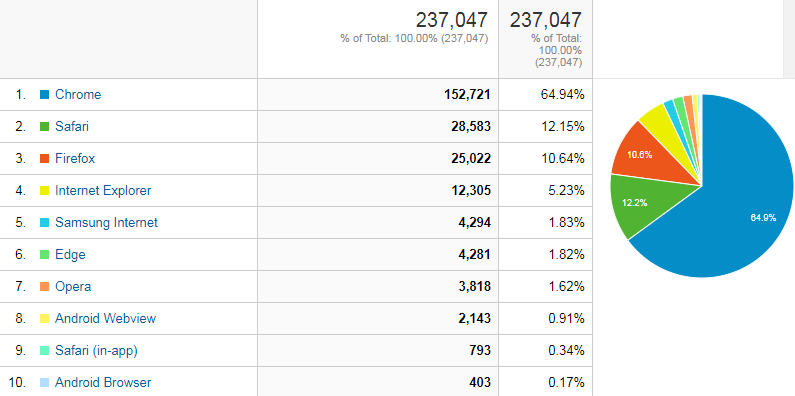Click the blue Chrome legend swatch

click(x=45, y=94)
